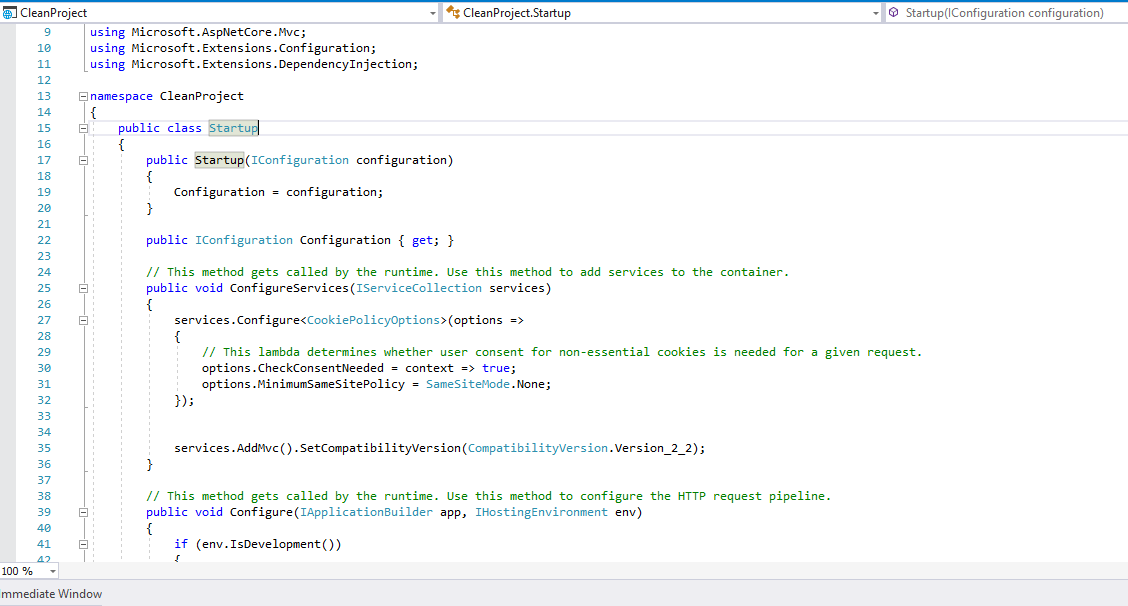Click services.AddMvc() call on line 35

pyautogui.click(x=233, y=448)
